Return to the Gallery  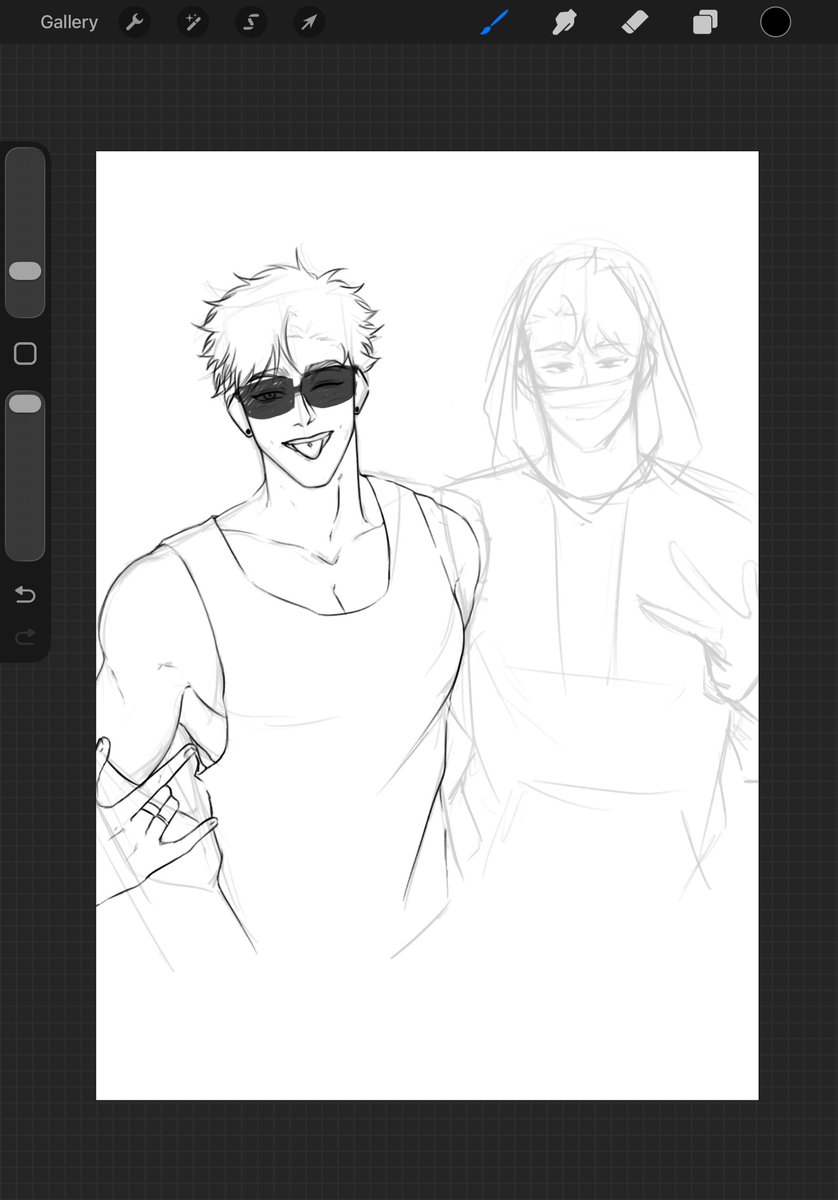click(x=69, y=22)
